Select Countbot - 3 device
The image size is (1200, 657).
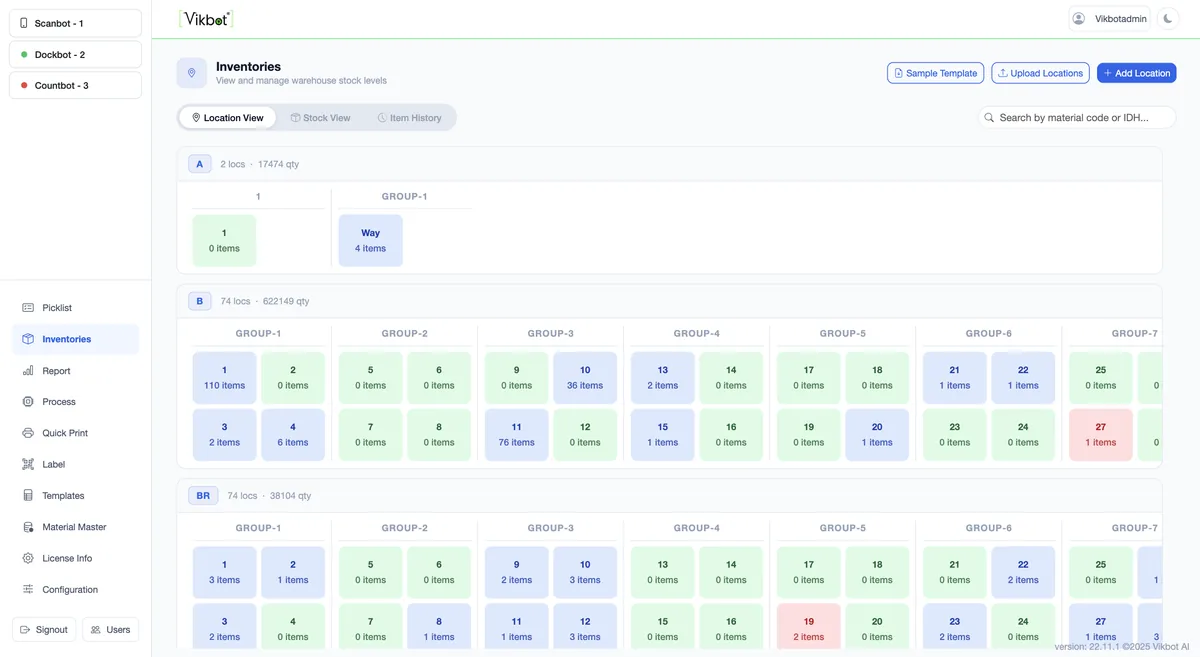pyautogui.click(x=75, y=85)
